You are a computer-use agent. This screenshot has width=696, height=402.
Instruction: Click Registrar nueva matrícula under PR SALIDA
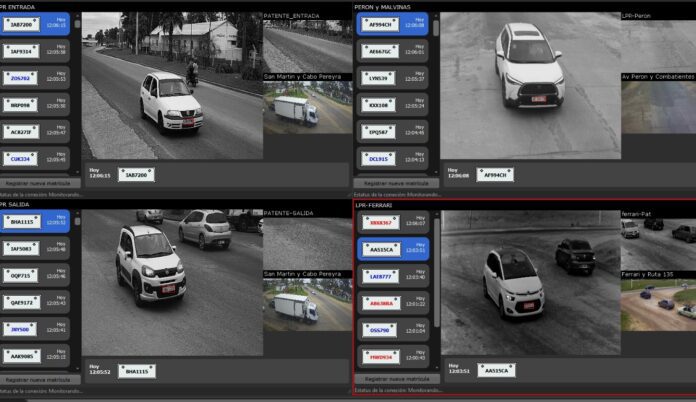(x=39, y=380)
